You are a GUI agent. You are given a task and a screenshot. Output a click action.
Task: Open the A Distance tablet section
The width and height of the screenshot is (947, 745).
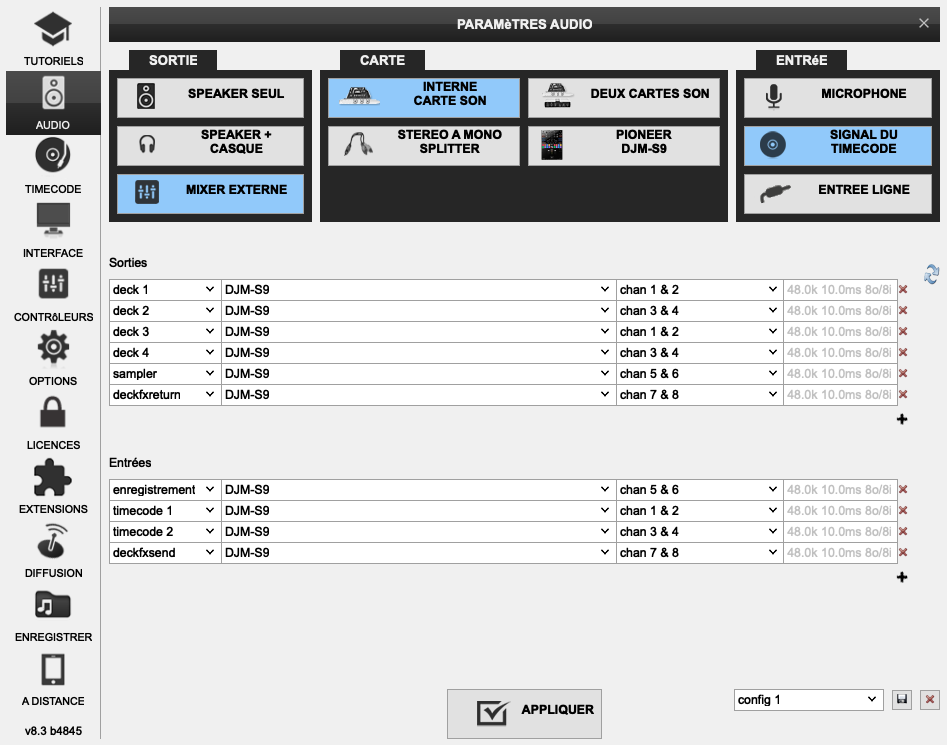click(53, 679)
